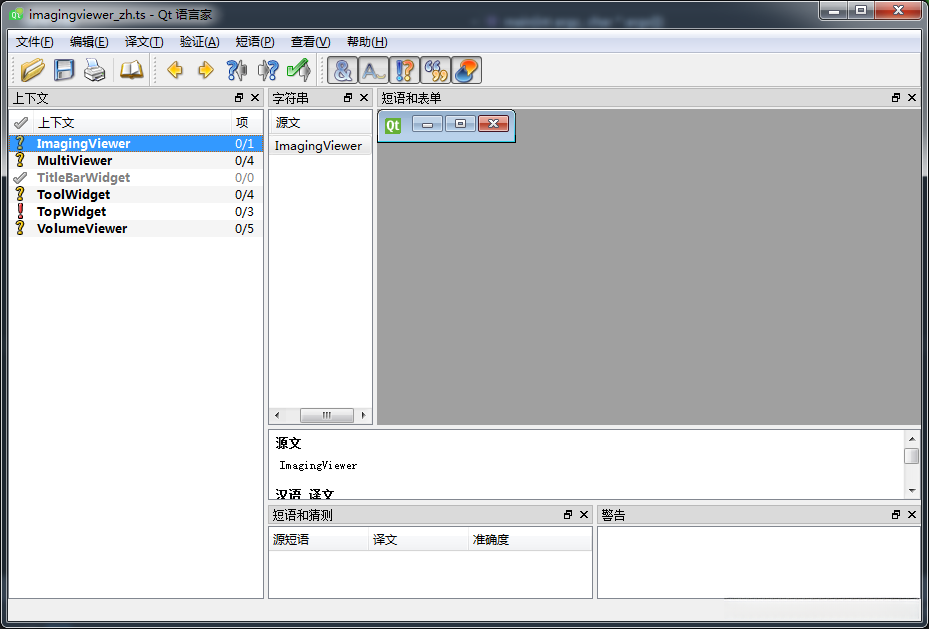The width and height of the screenshot is (929, 629).
Task: Select the ImagingViewer context row
Action: [x=136, y=143]
